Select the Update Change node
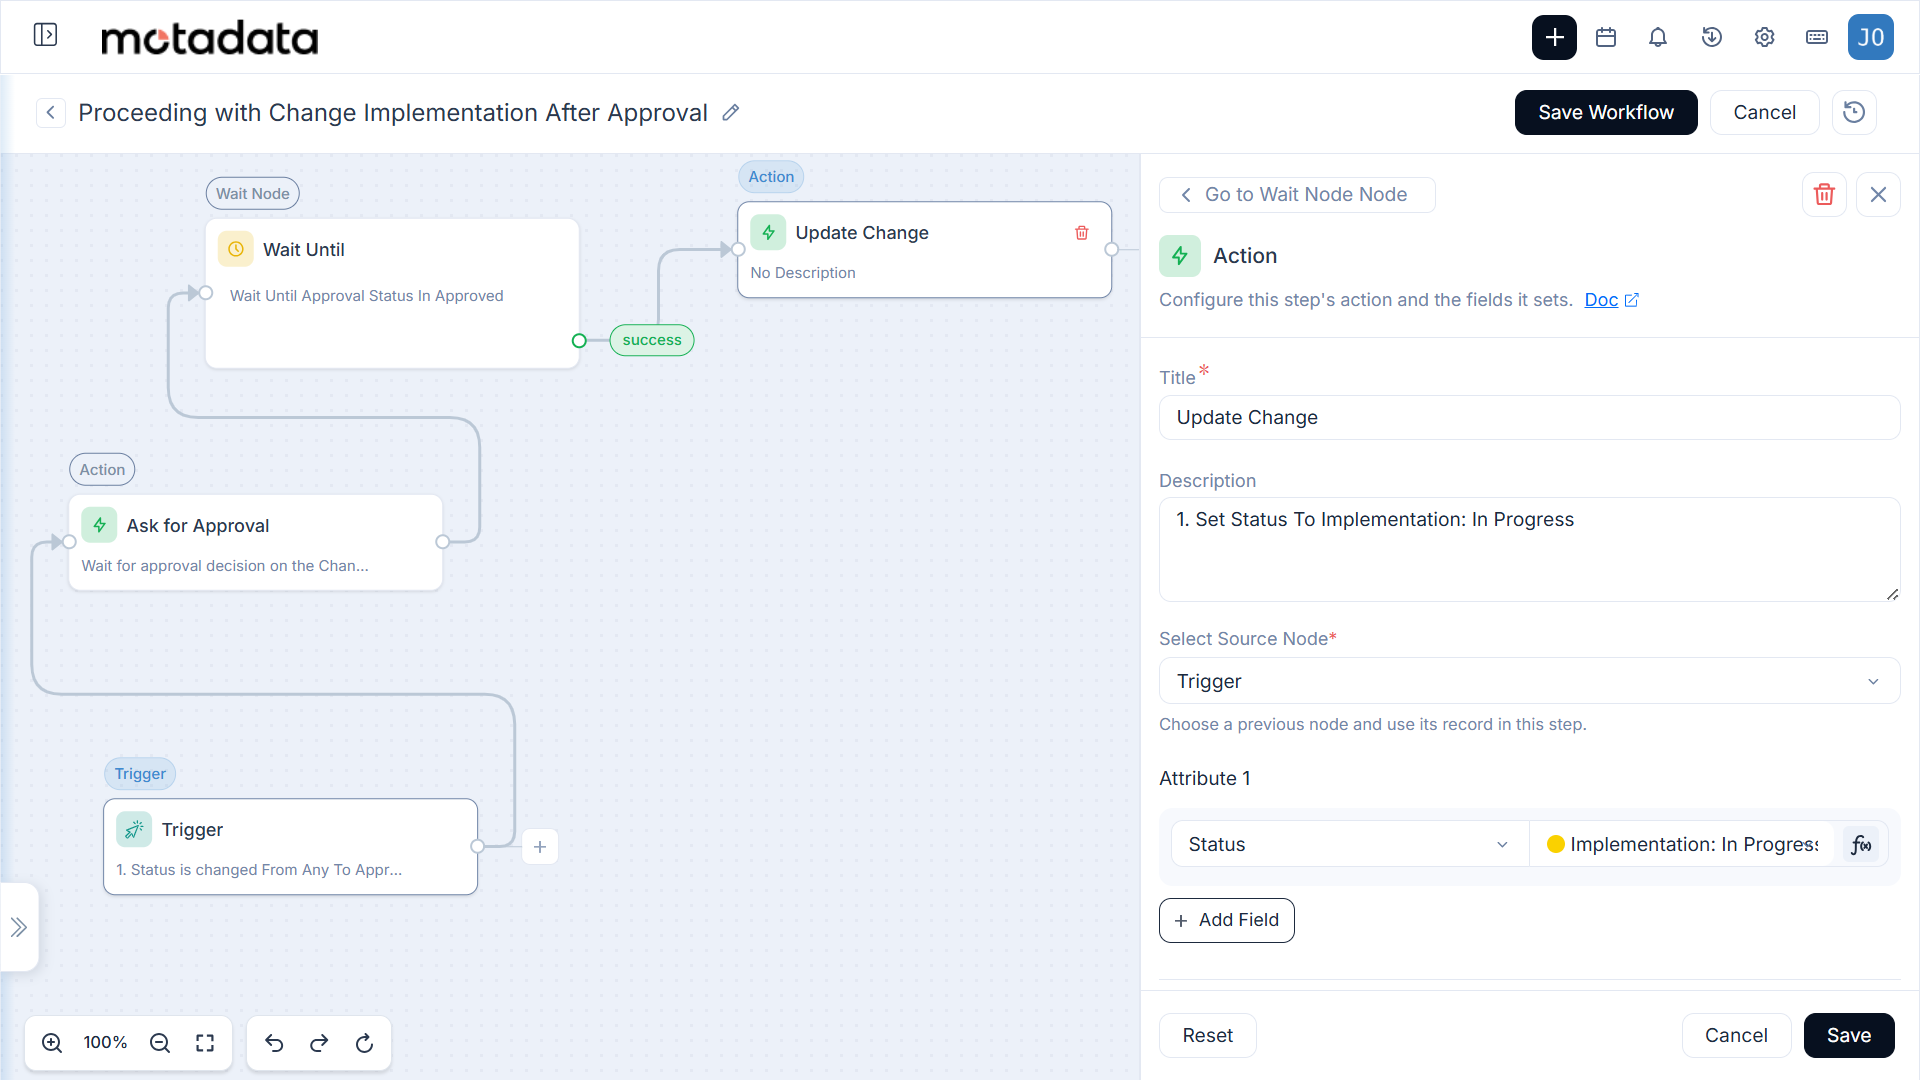Screen dimensions: 1920x1080 (924, 249)
